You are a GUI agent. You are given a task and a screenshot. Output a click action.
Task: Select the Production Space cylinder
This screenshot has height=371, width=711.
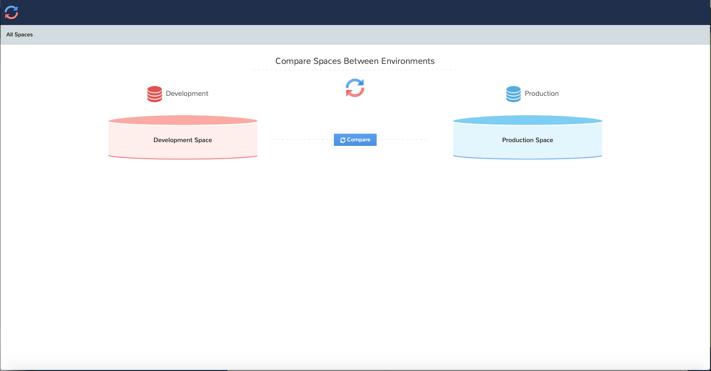coord(527,137)
